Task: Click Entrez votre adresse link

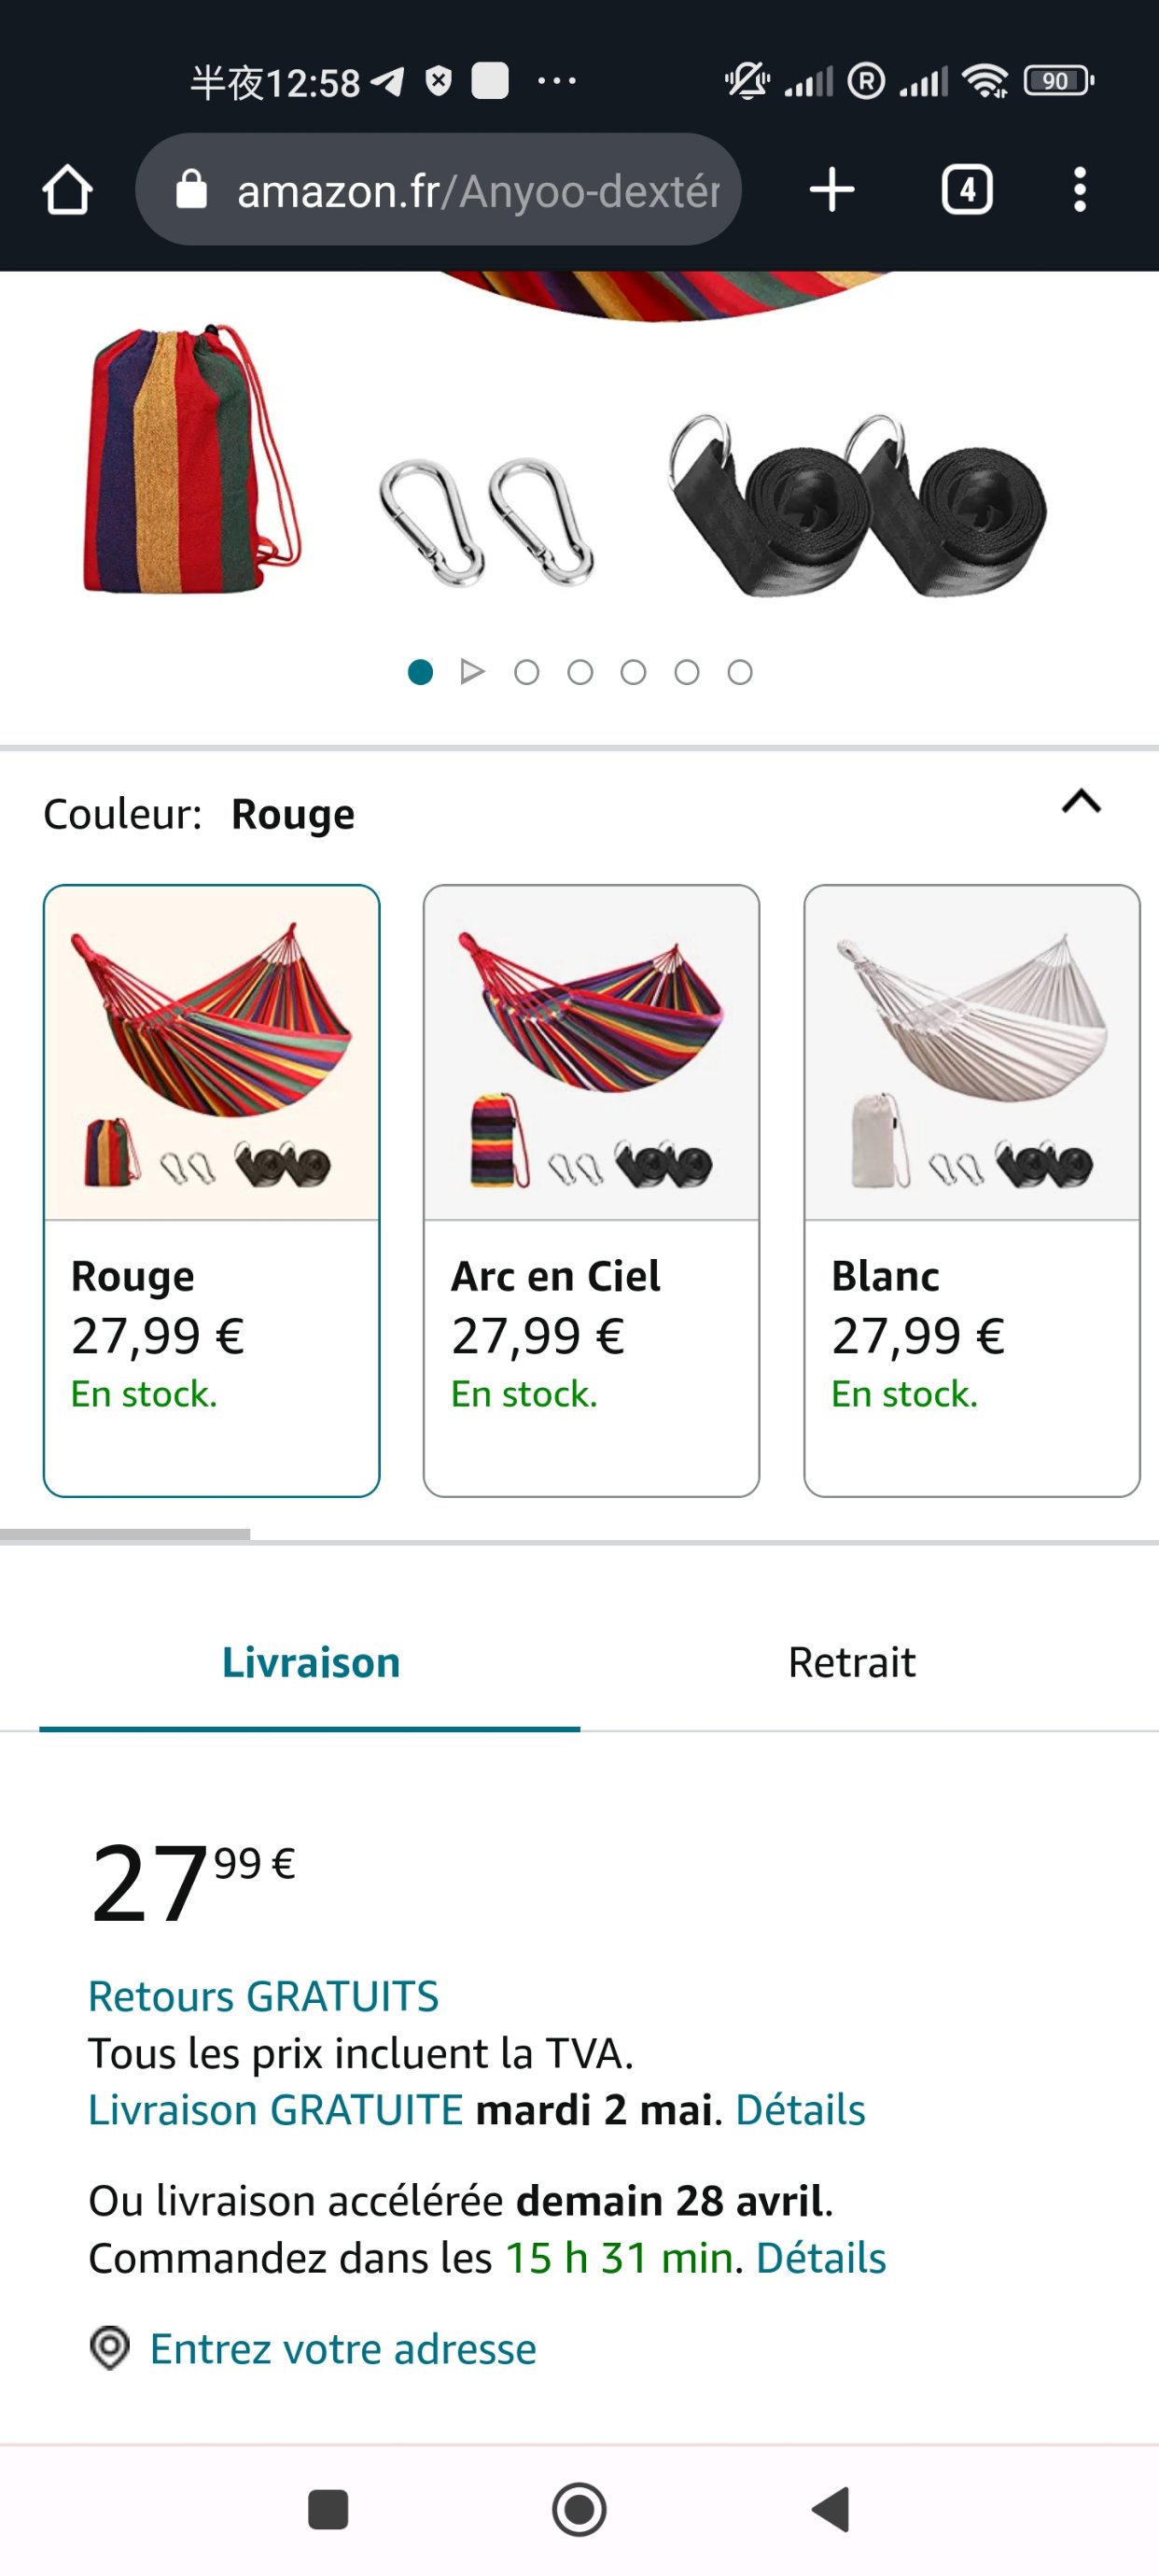Action: [343, 2348]
